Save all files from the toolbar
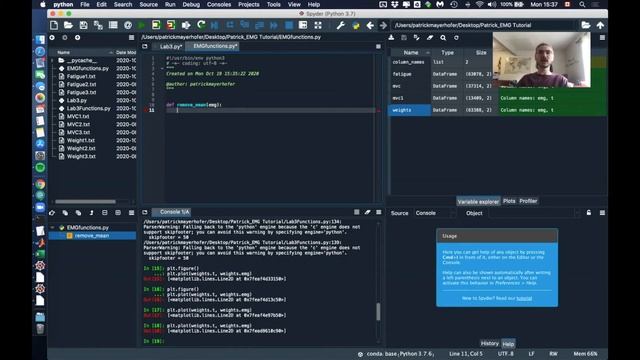 (x=98, y=25)
